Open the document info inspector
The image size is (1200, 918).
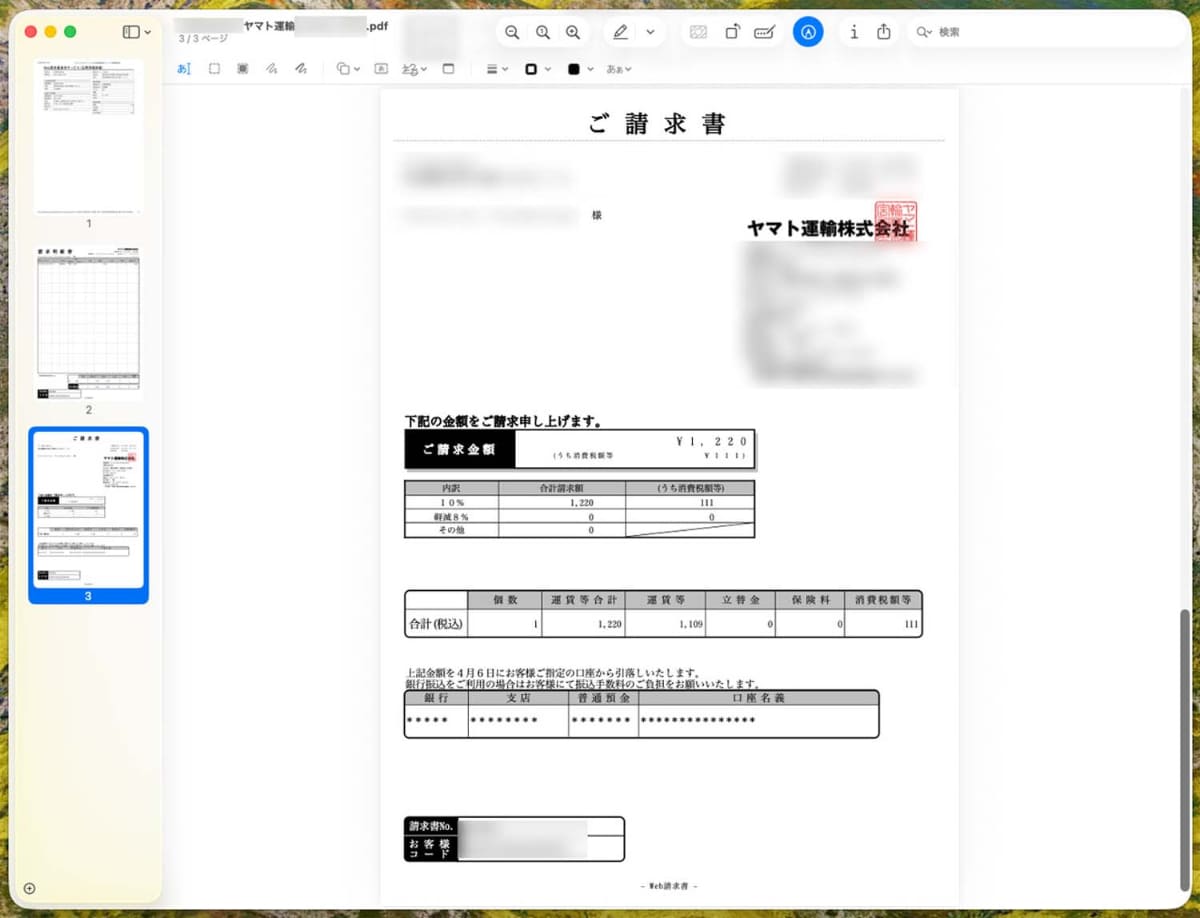(853, 32)
